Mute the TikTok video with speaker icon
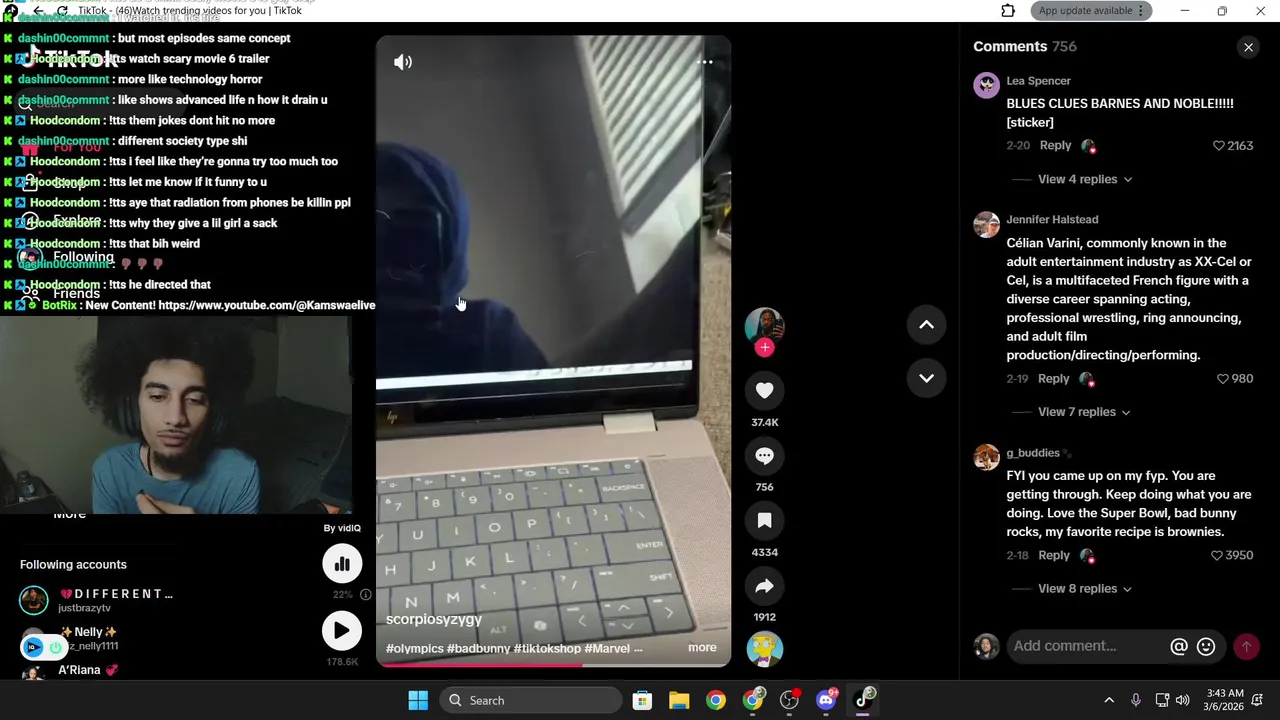 403,62
